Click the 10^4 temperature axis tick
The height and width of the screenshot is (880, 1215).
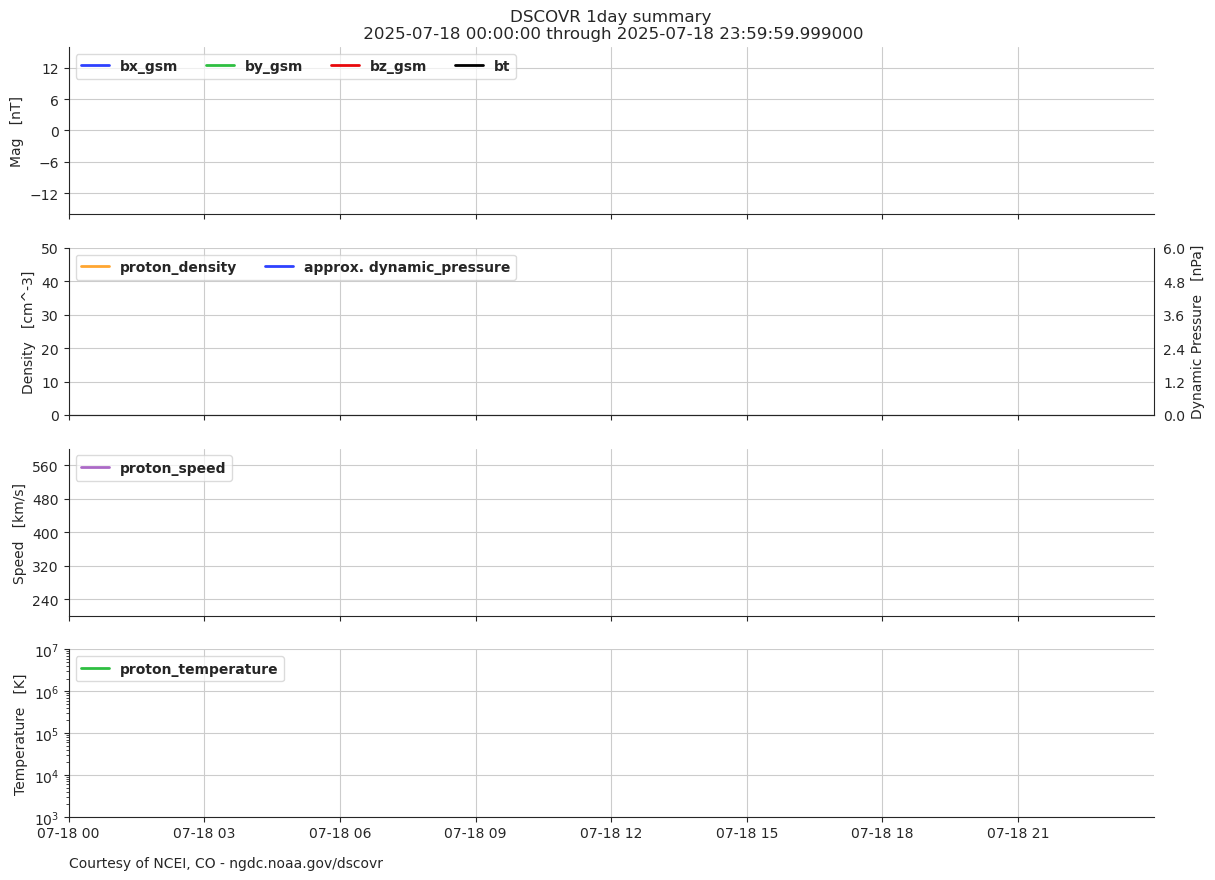click(x=47, y=776)
